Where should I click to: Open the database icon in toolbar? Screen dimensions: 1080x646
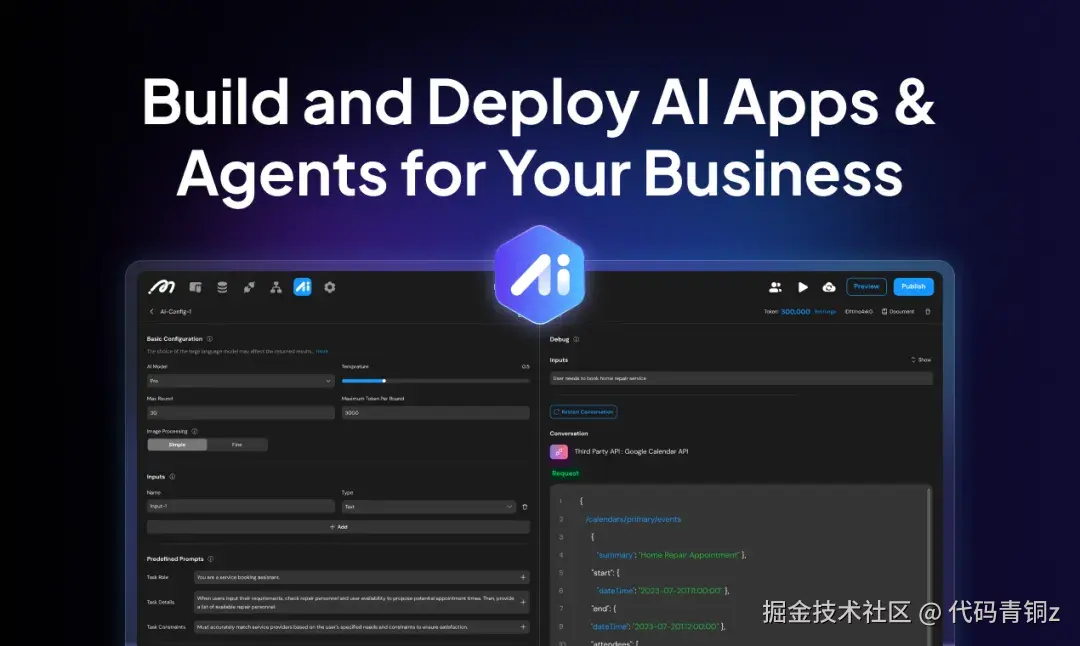(222, 287)
